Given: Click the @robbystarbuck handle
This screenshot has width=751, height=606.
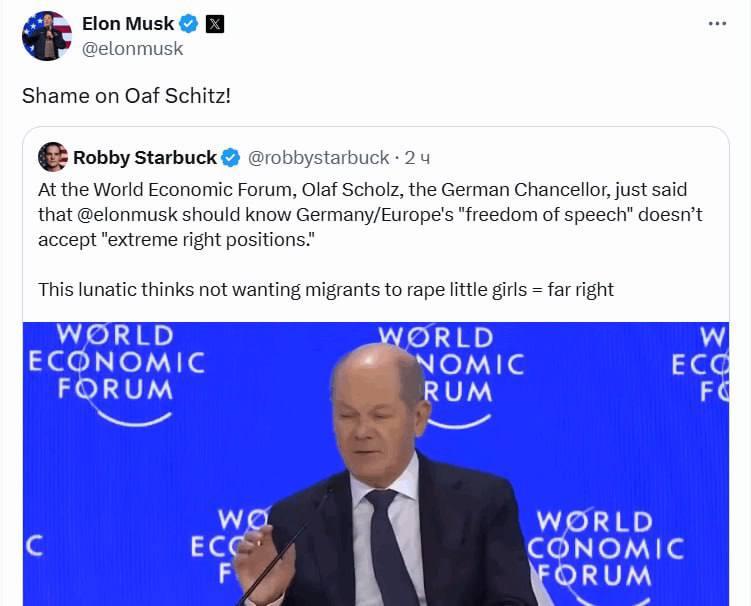Looking at the screenshot, I should tap(318, 158).
